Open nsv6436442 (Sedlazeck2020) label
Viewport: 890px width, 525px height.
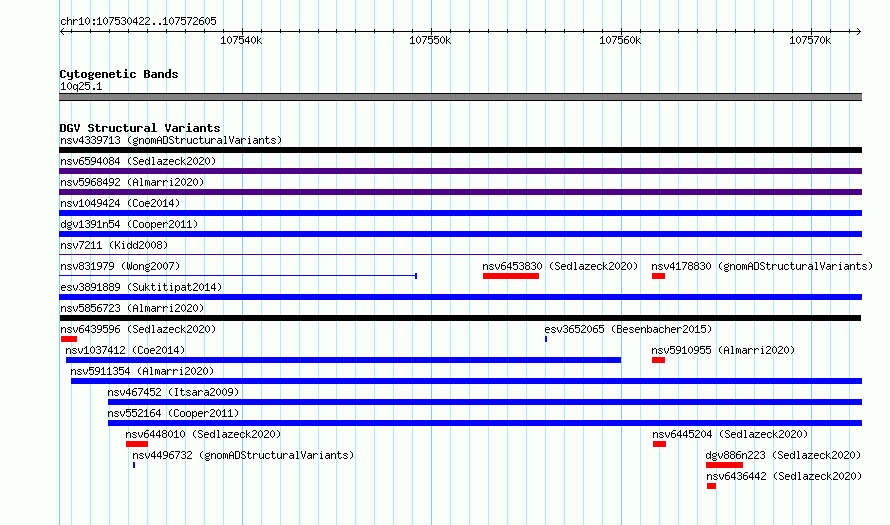pyautogui.click(x=784, y=476)
